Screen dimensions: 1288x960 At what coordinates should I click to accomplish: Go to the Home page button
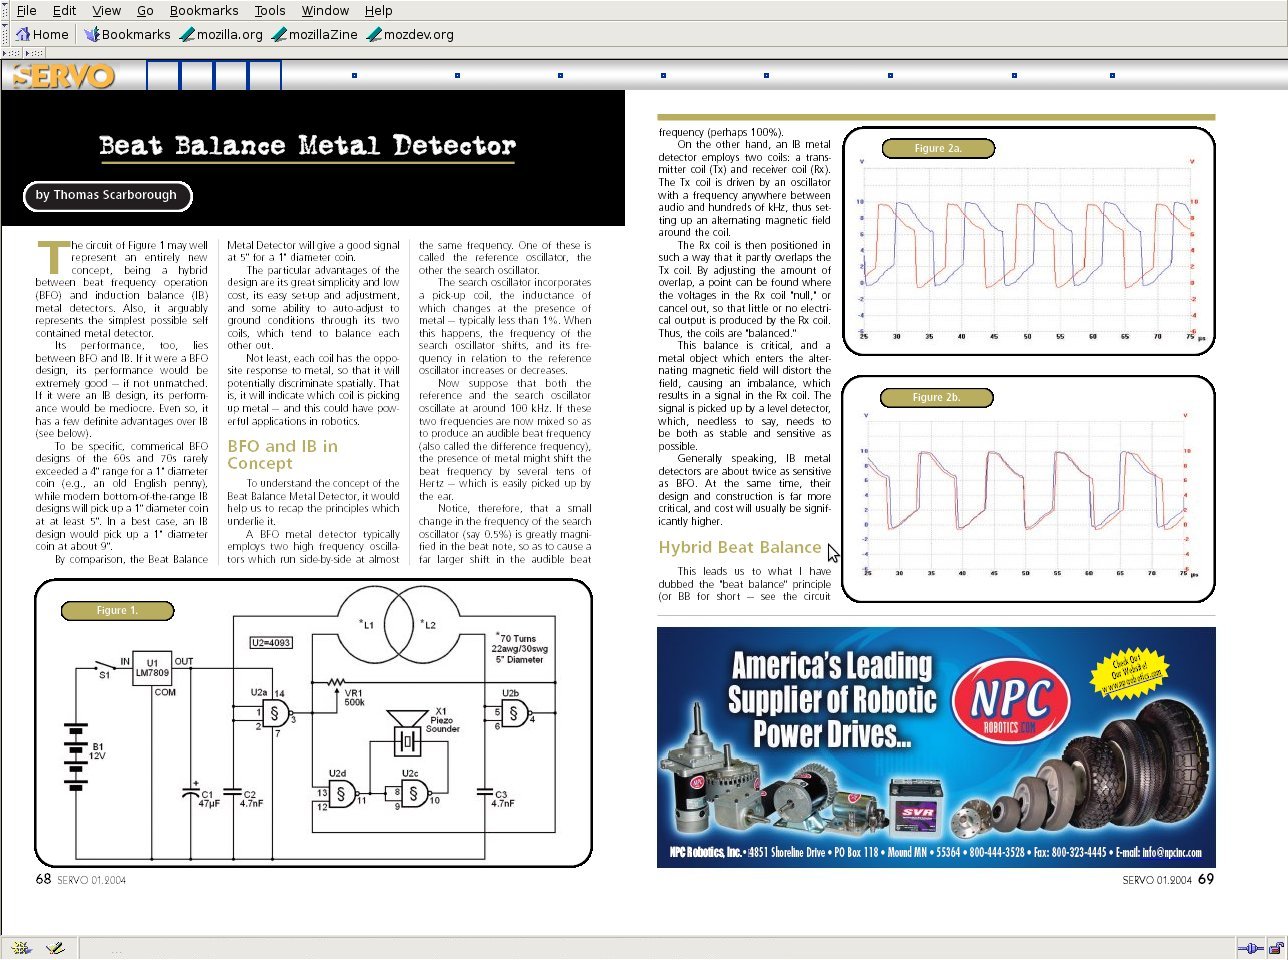tap(42, 34)
